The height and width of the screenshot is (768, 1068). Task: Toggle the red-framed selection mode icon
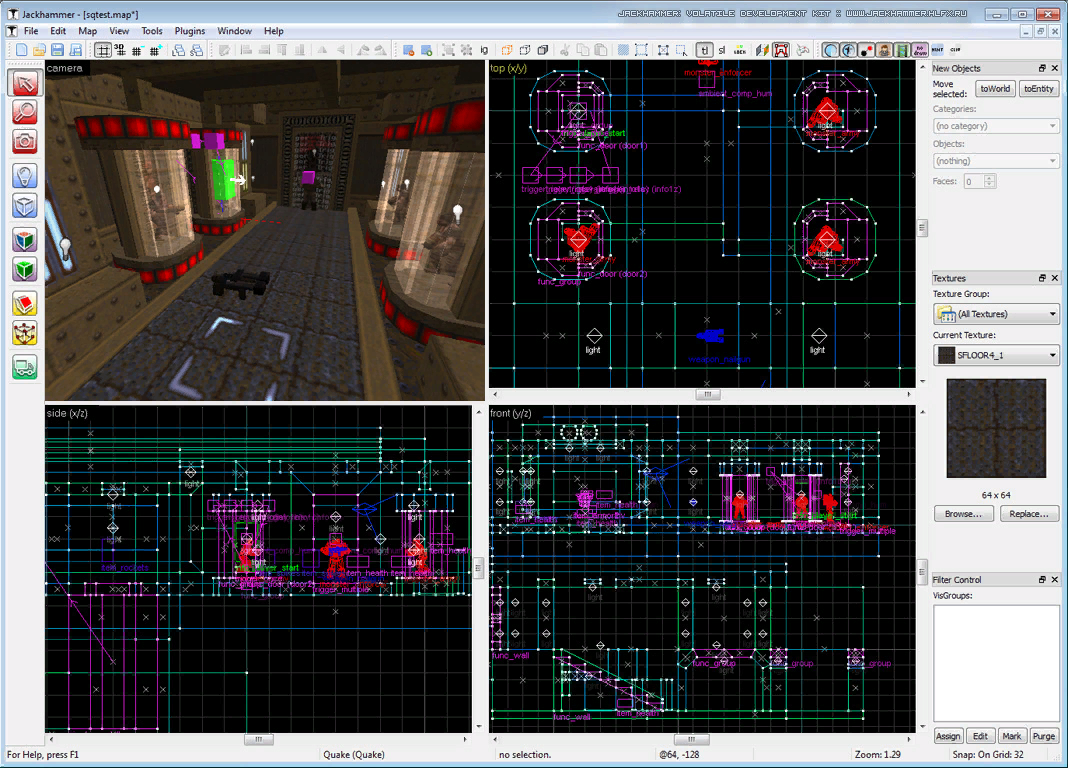pyautogui.click(x=781, y=50)
